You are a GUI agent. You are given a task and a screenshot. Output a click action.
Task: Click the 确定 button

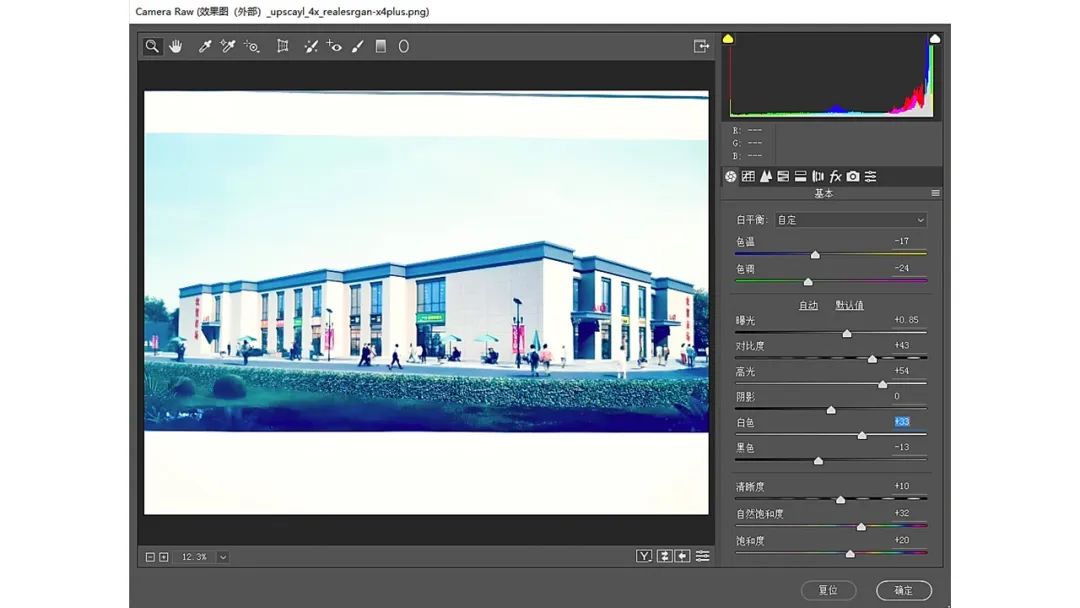(x=904, y=590)
